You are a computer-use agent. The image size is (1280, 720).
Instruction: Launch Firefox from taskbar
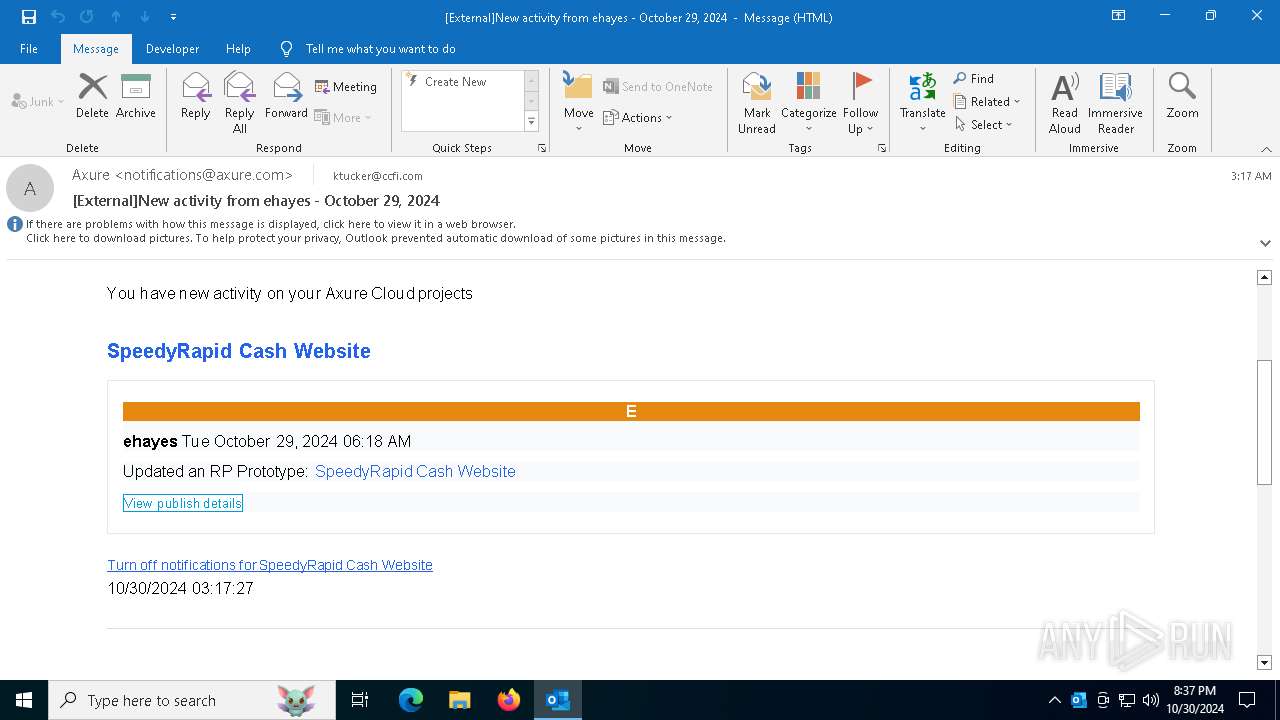click(509, 700)
